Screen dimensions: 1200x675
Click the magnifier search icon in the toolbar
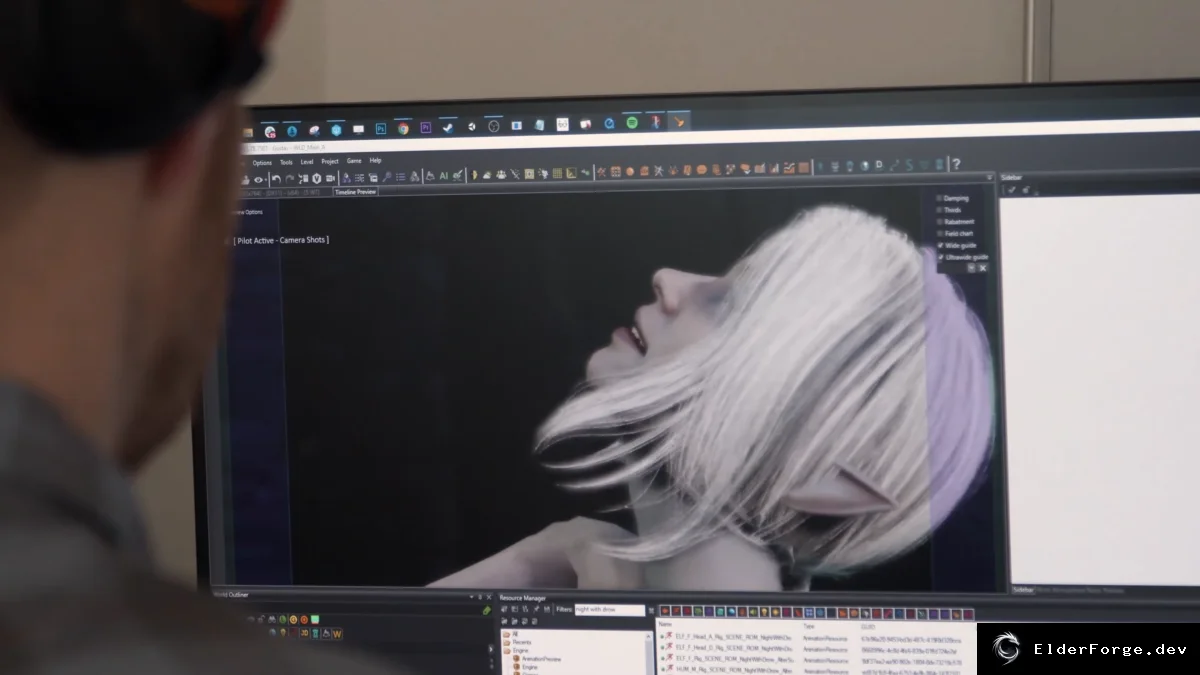tap(387, 177)
